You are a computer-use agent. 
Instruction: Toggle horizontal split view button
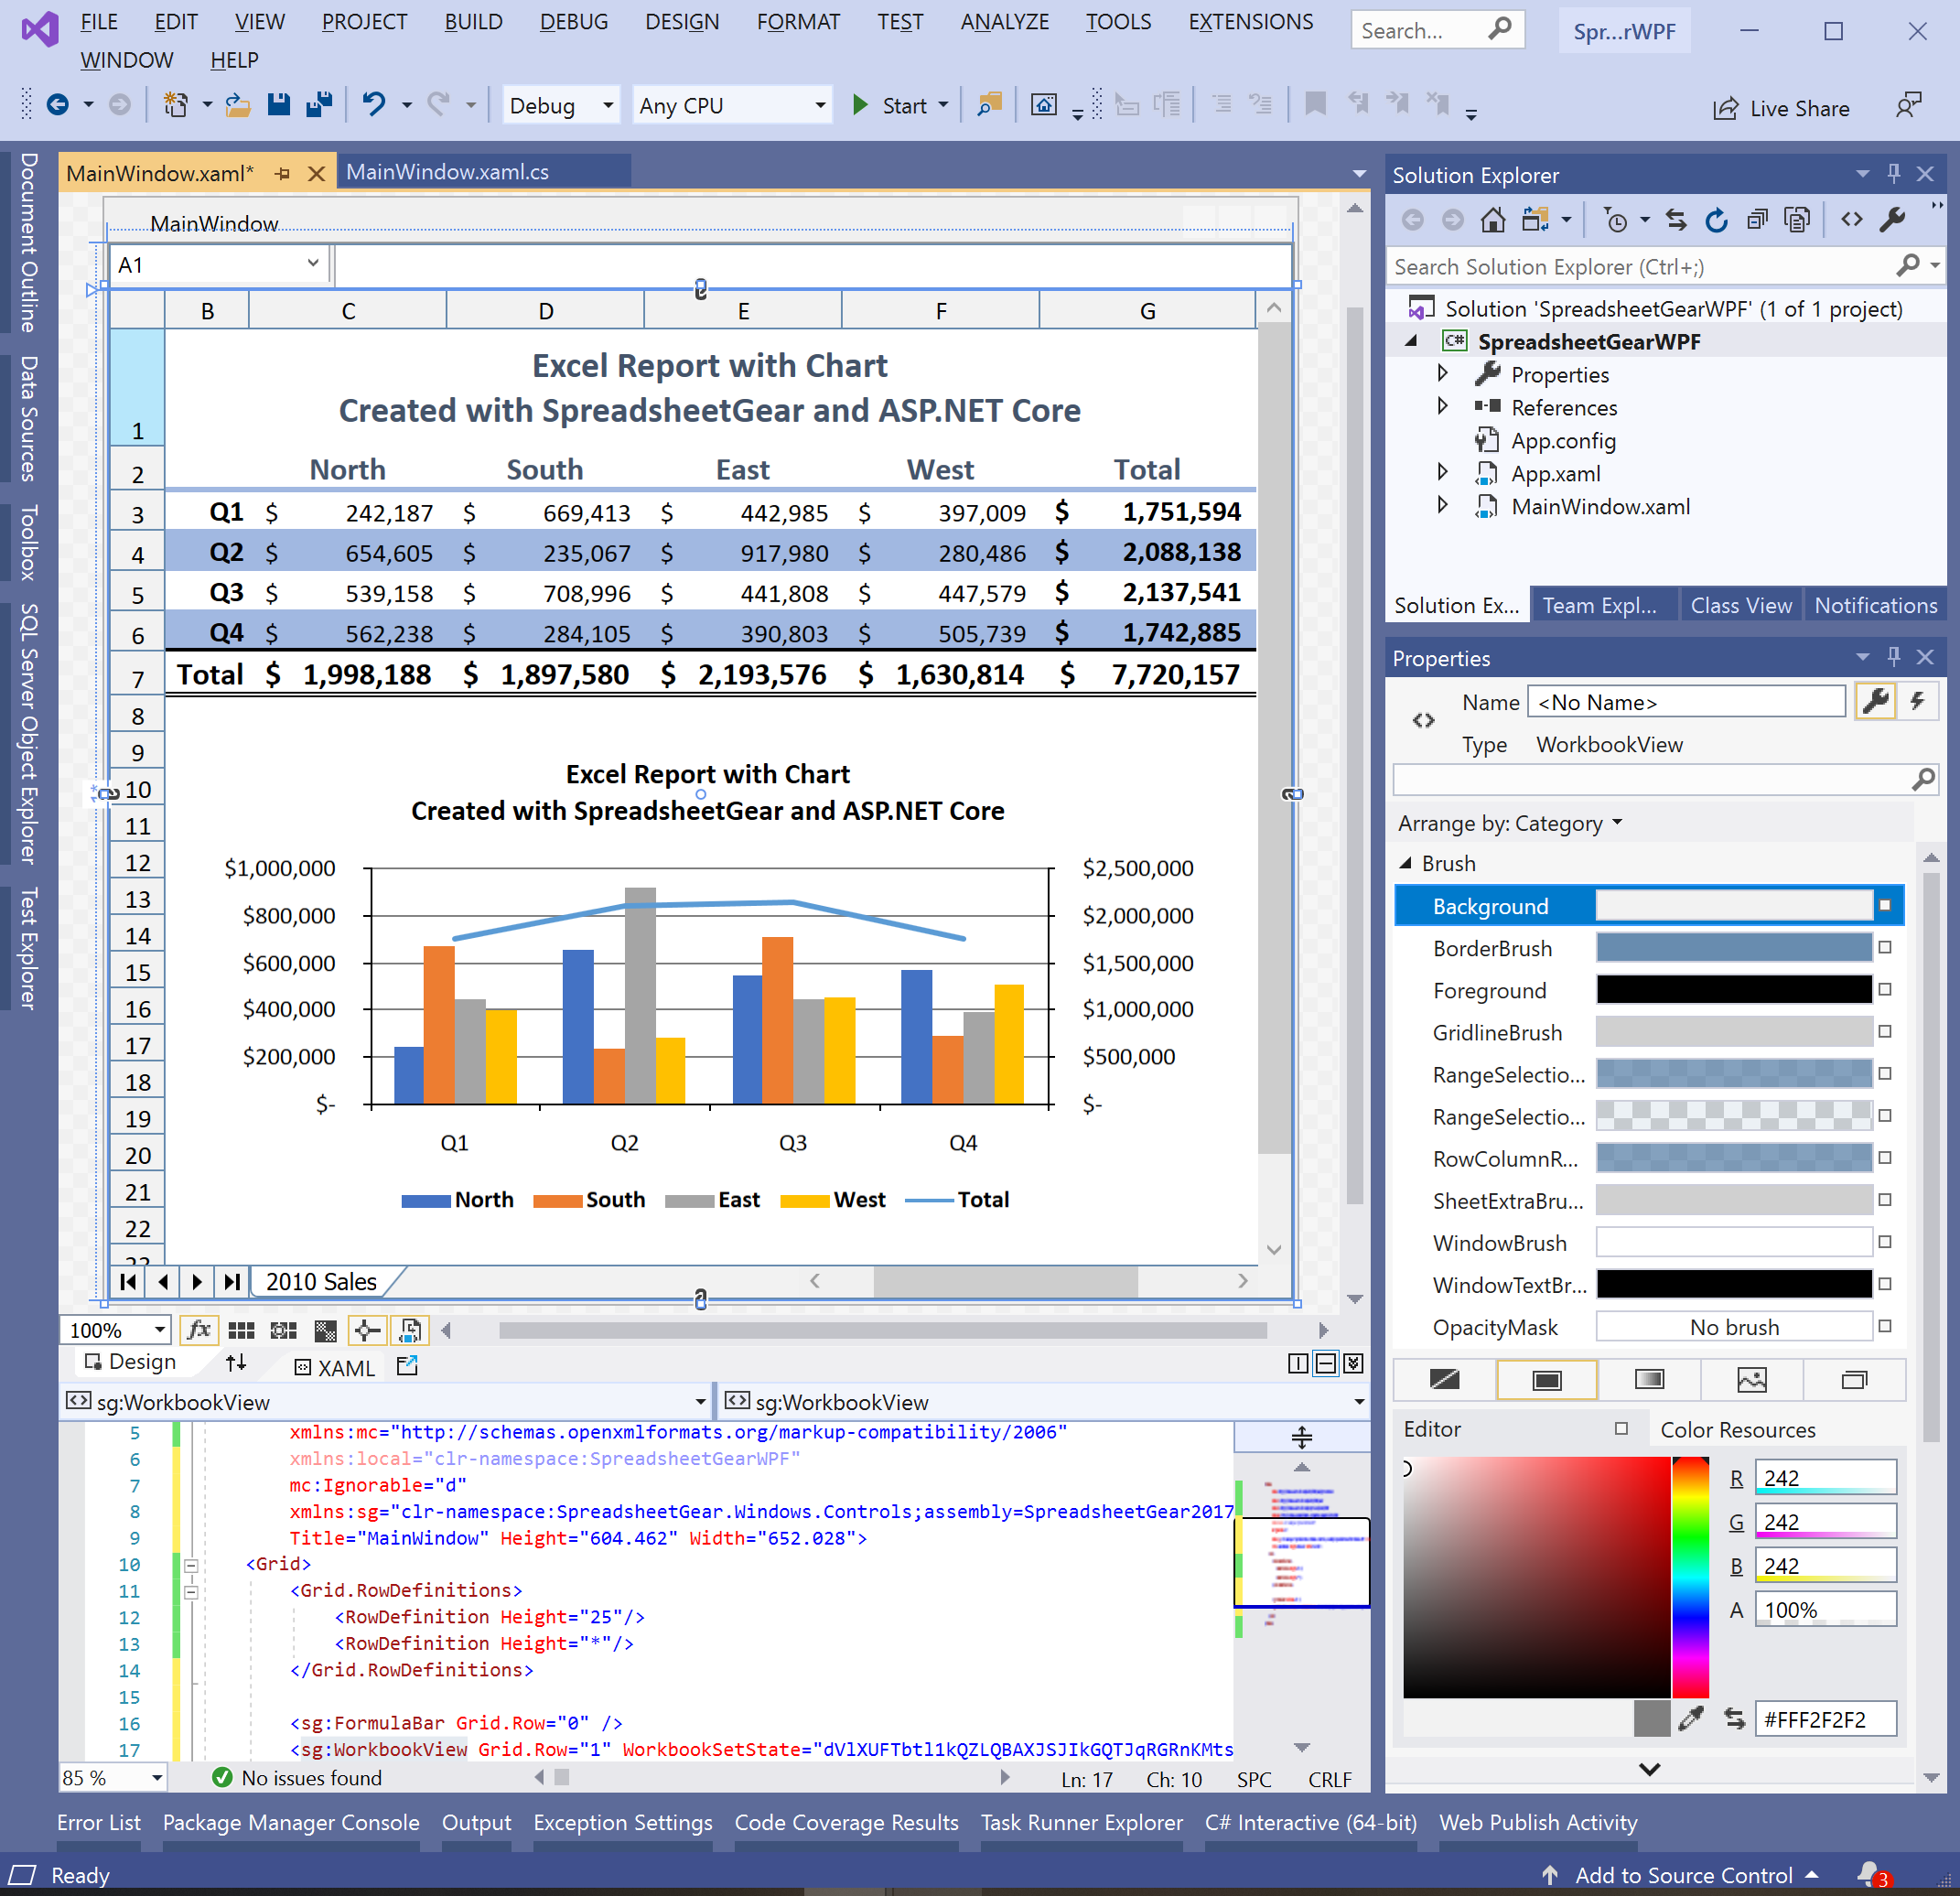pos(1325,1363)
